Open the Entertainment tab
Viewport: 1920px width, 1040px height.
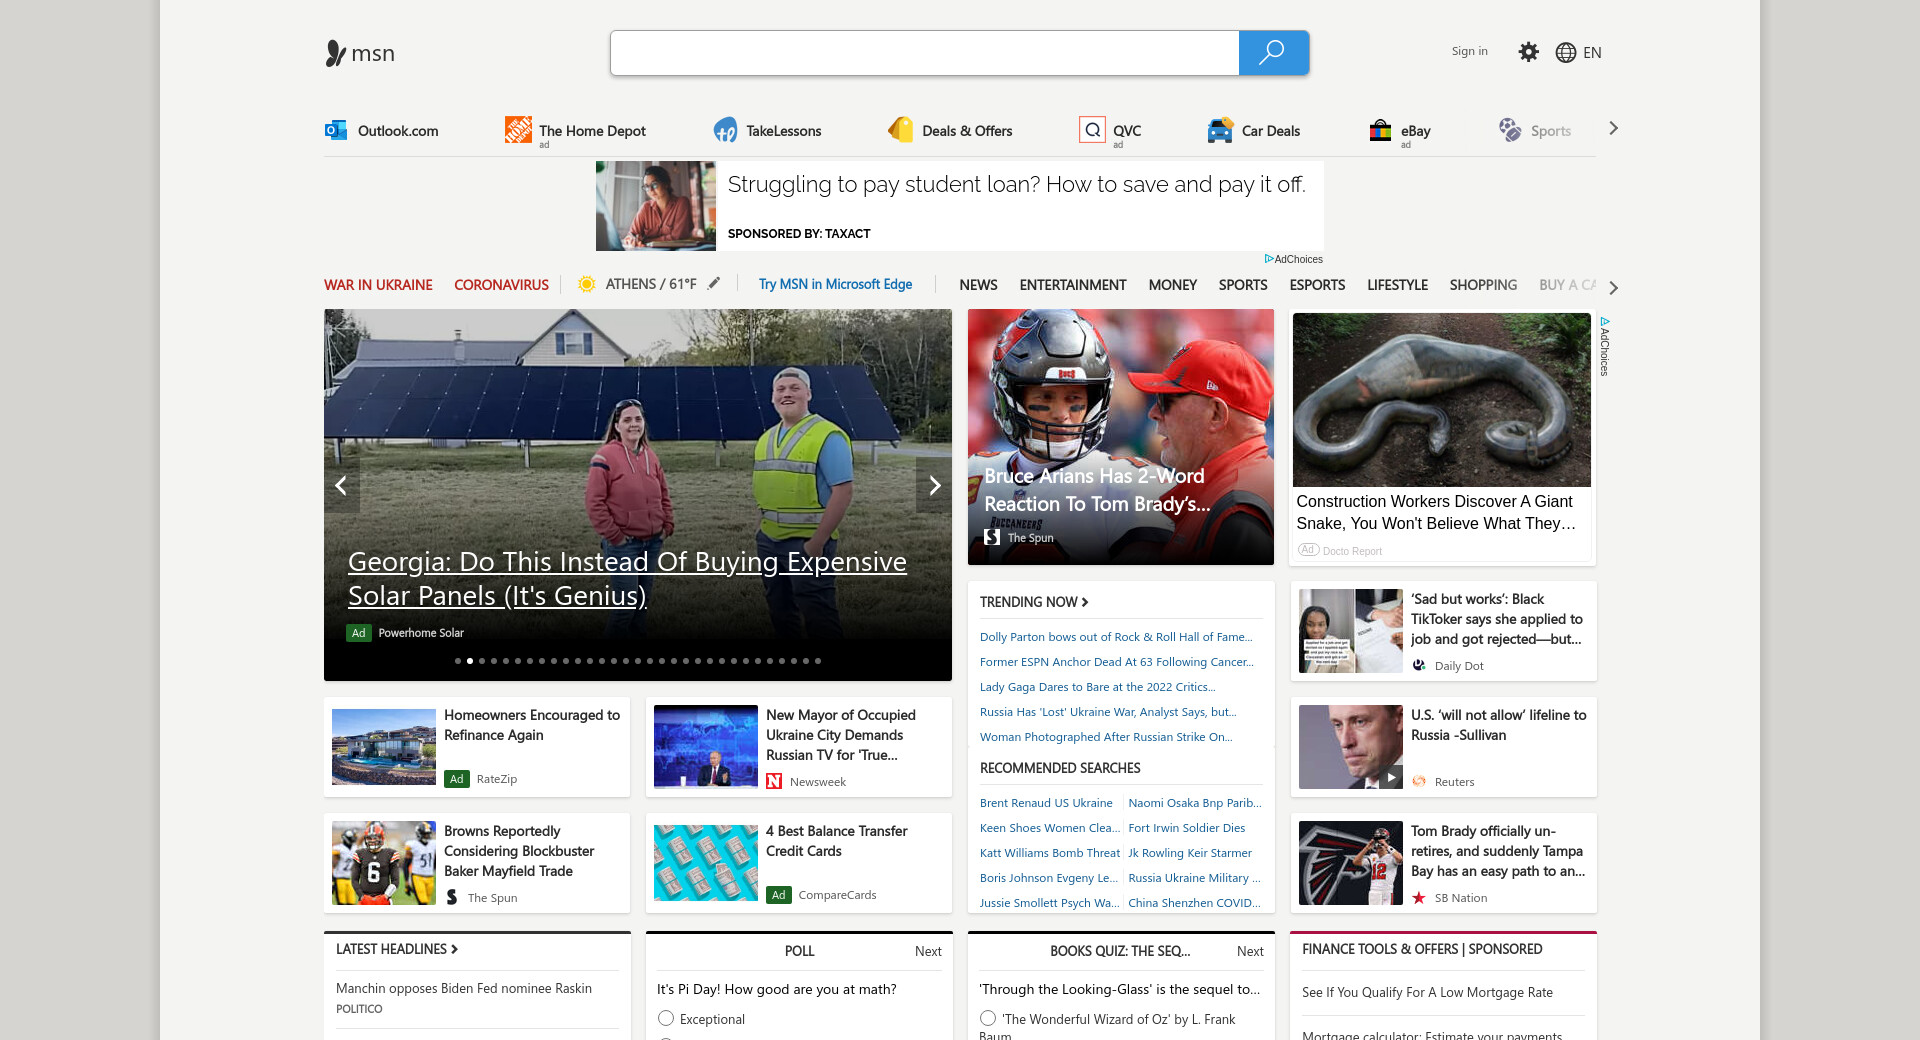click(x=1072, y=285)
